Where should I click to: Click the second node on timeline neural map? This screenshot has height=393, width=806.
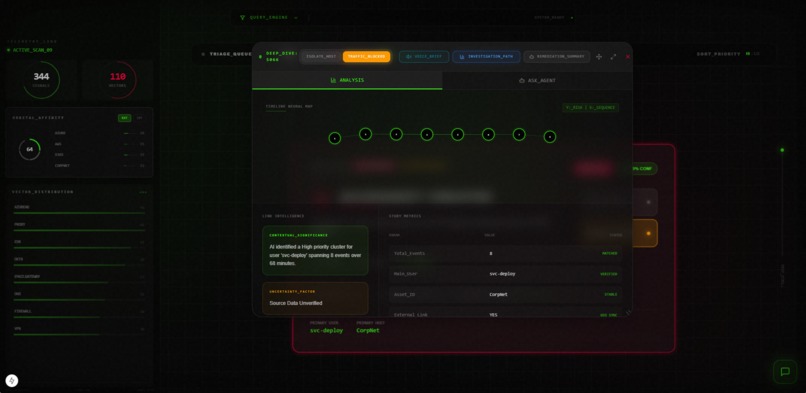pos(365,134)
